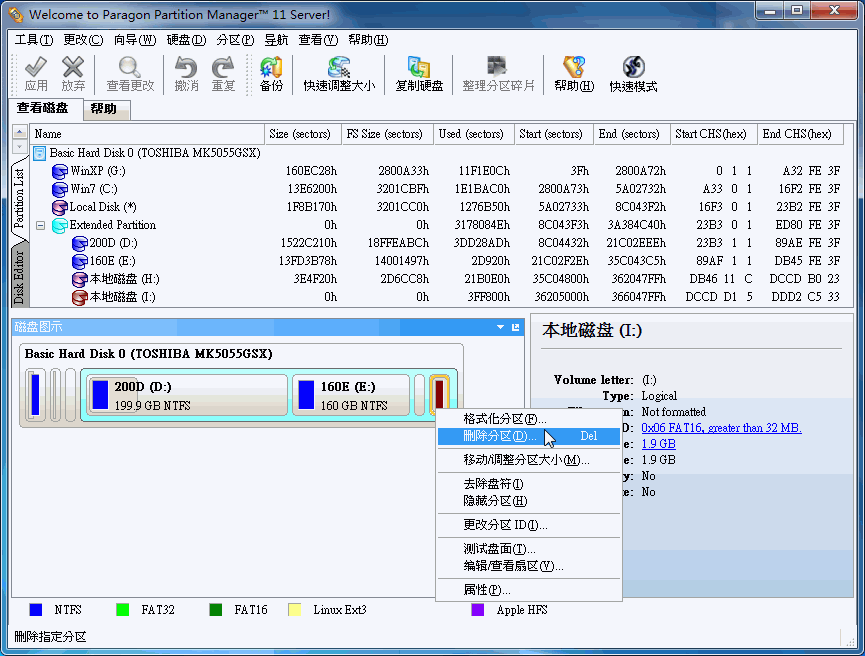Select the Win7 (C:) partition row
Screen dimensions: 865x656
[x=436, y=189]
